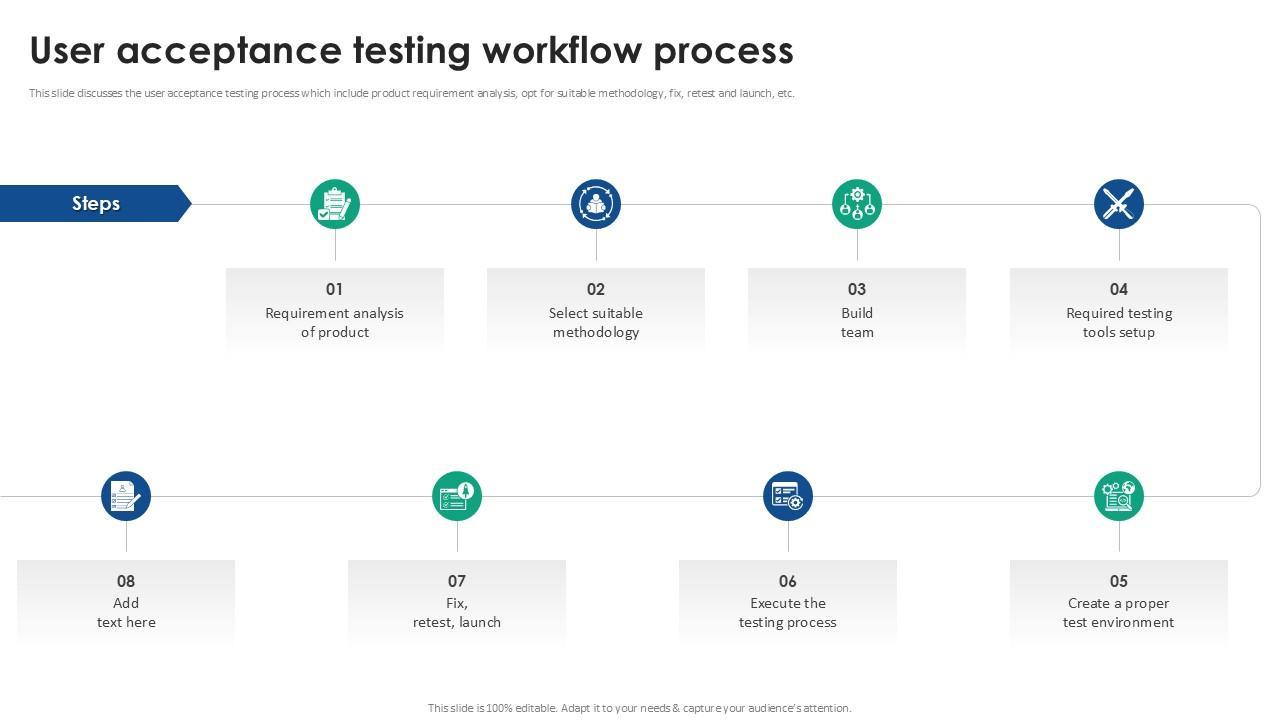Click the 'Required testing tools setup' box
Image resolution: width=1280 pixels, height=720 pixels.
coord(1119,310)
